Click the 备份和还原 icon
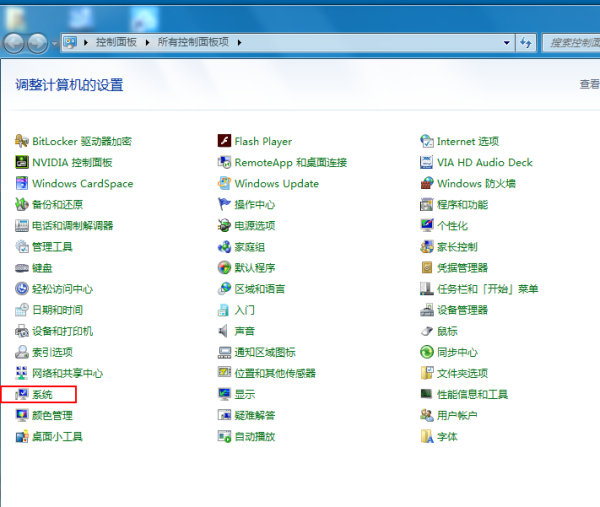This screenshot has height=507, width=600. 21,204
